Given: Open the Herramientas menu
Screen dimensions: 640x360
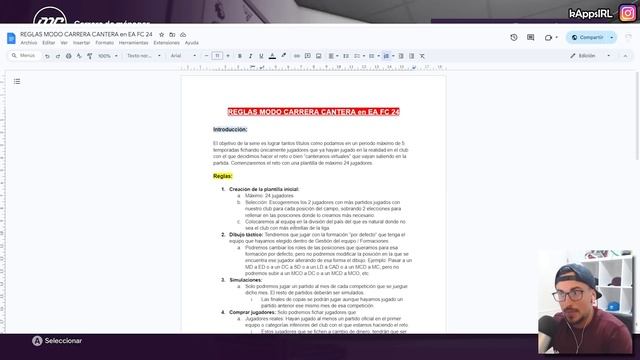Looking at the screenshot, I should 133,43.
